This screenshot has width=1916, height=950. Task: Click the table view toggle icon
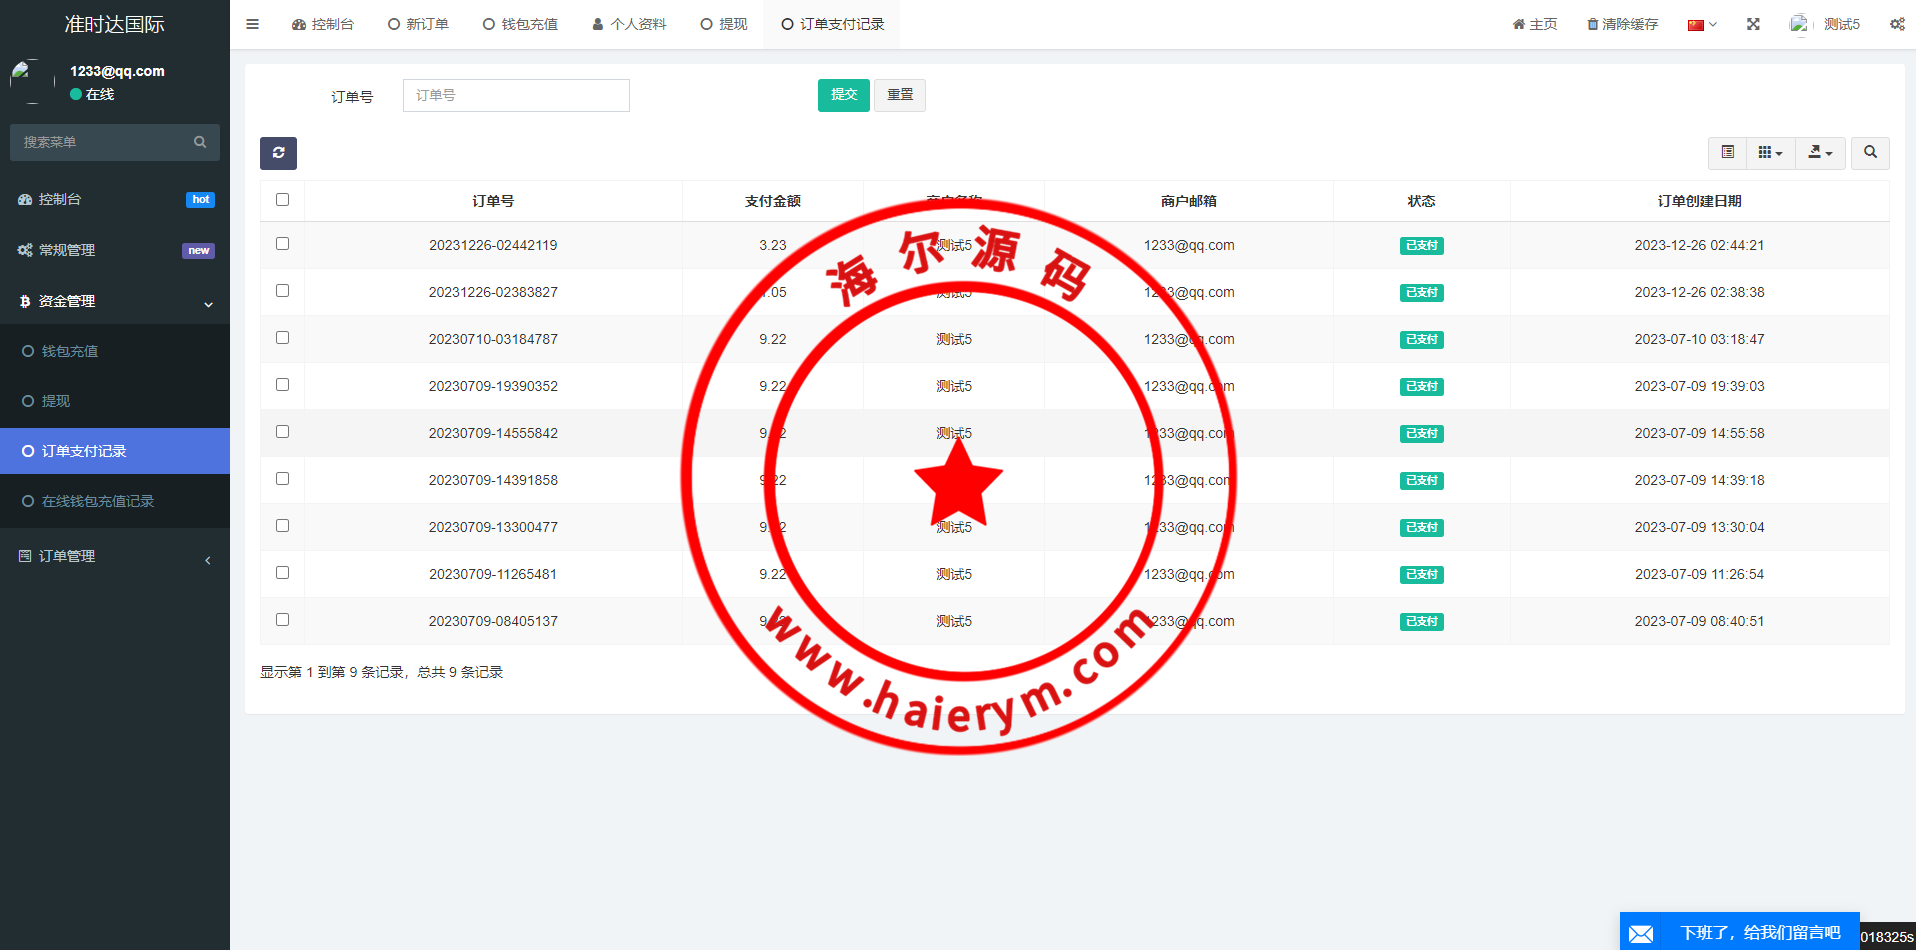click(x=1727, y=153)
